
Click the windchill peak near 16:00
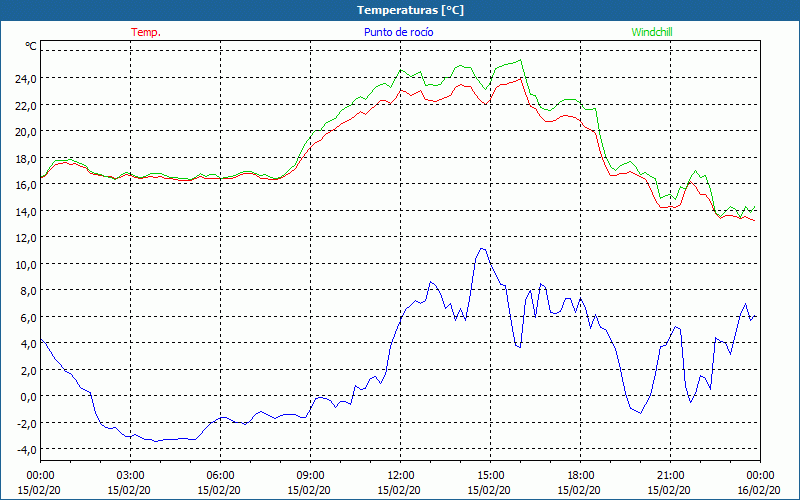pyautogui.click(x=520, y=60)
